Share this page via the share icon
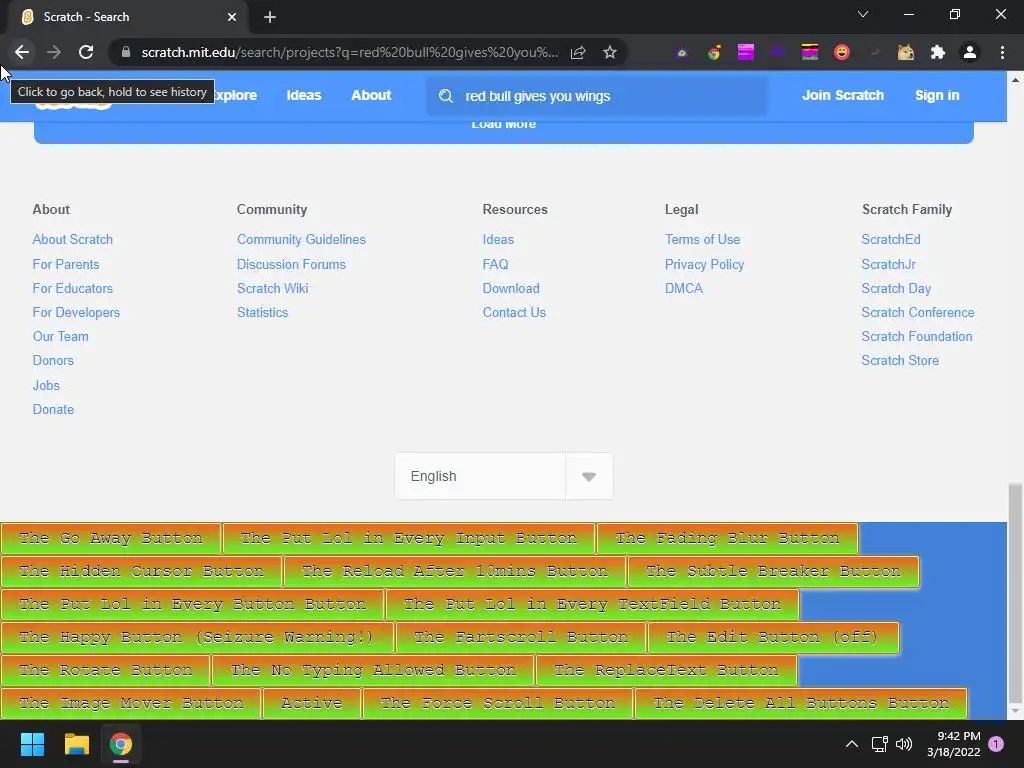Viewport: 1024px width, 768px height. tap(578, 52)
